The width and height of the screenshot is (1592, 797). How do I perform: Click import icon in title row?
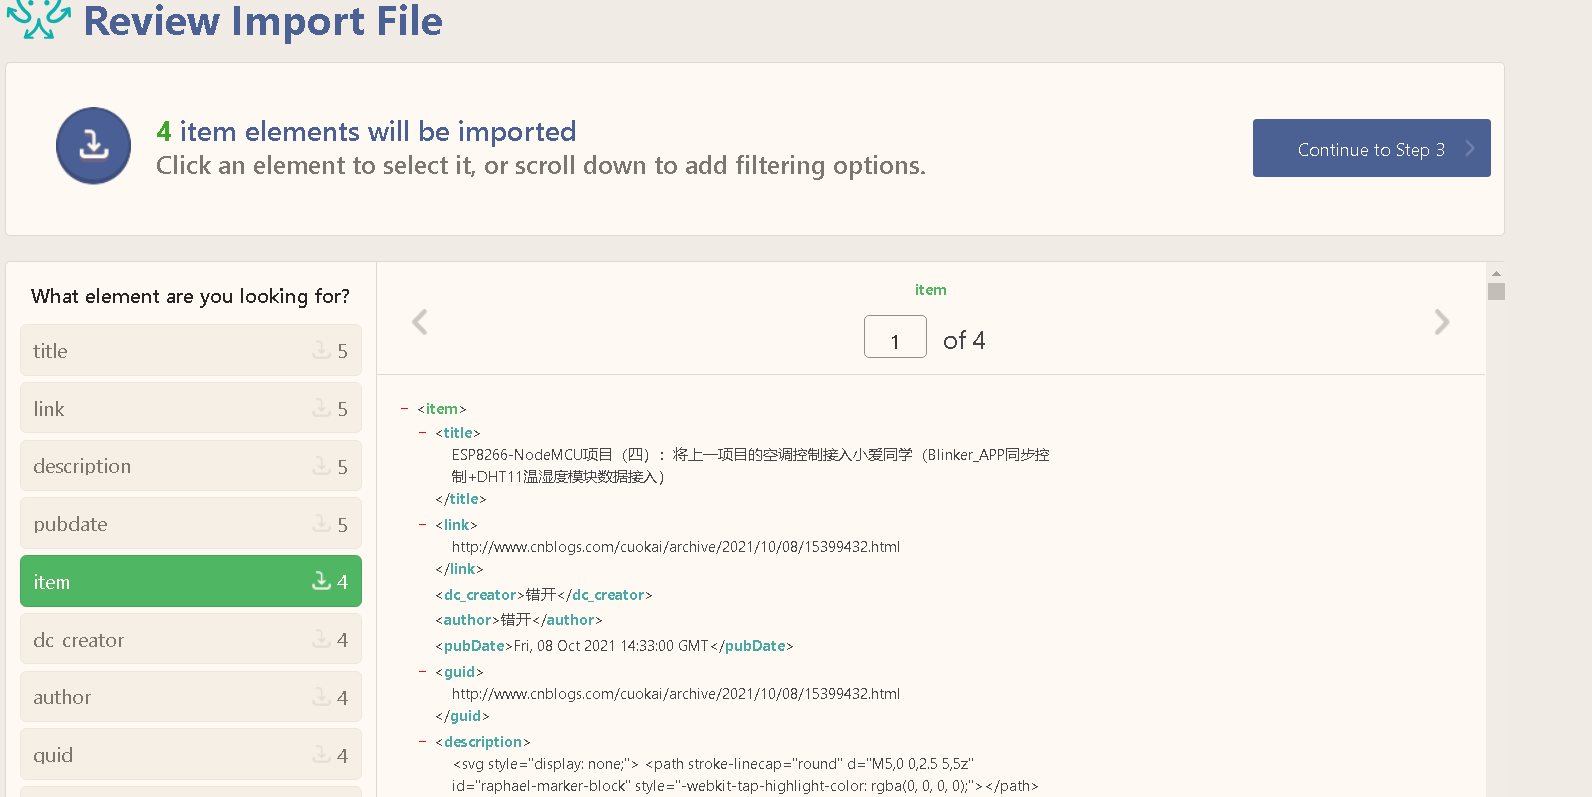[x=321, y=350]
